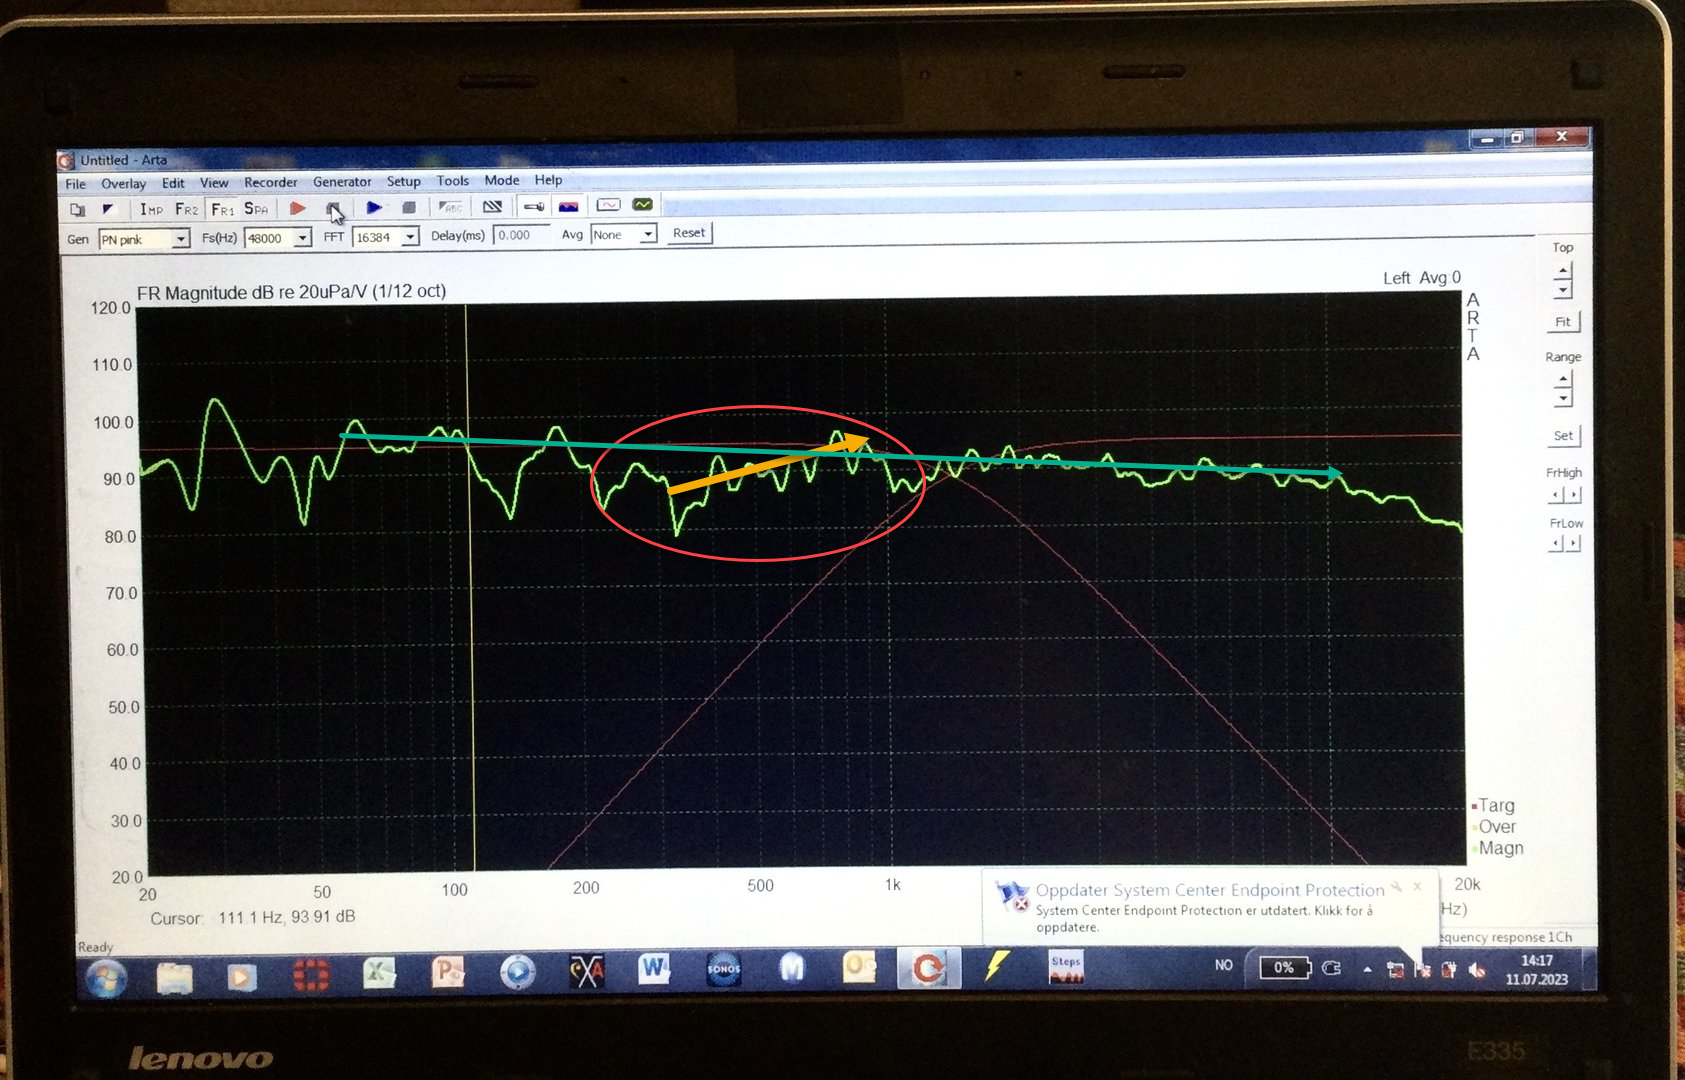The width and height of the screenshot is (1685, 1080).
Task: Click the Oppdater System Center Endpoint Protection notification
Action: point(1210,907)
